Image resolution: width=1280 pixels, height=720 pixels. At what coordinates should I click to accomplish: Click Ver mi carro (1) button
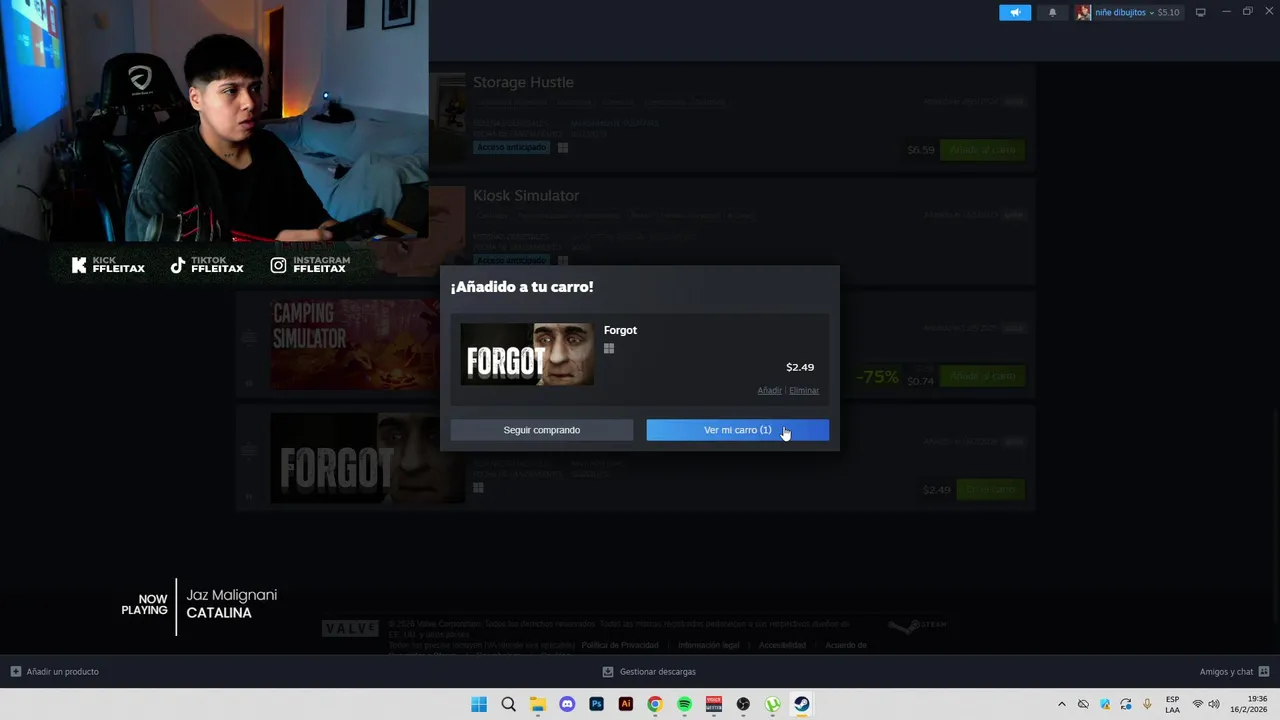[x=737, y=430]
